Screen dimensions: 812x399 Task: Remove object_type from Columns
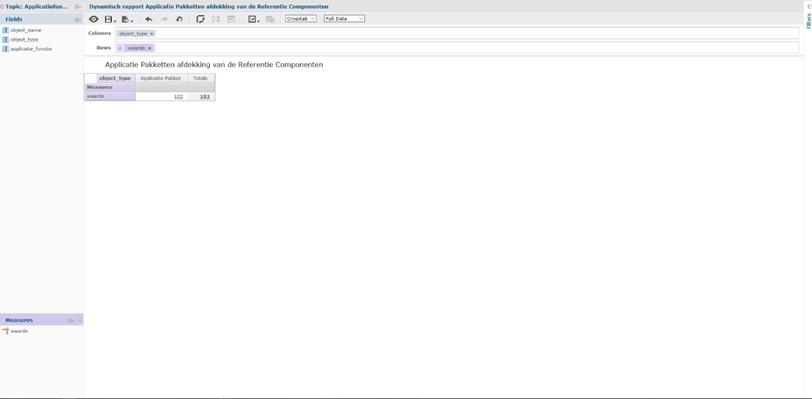coord(152,34)
